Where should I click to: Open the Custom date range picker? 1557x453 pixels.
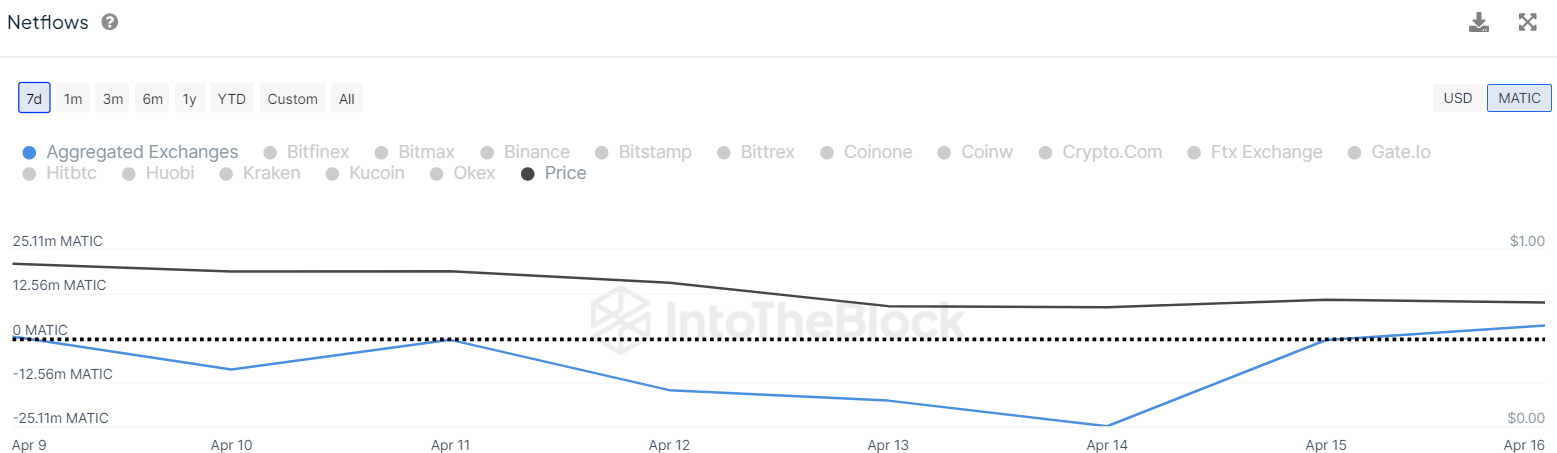[x=293, y=98]
